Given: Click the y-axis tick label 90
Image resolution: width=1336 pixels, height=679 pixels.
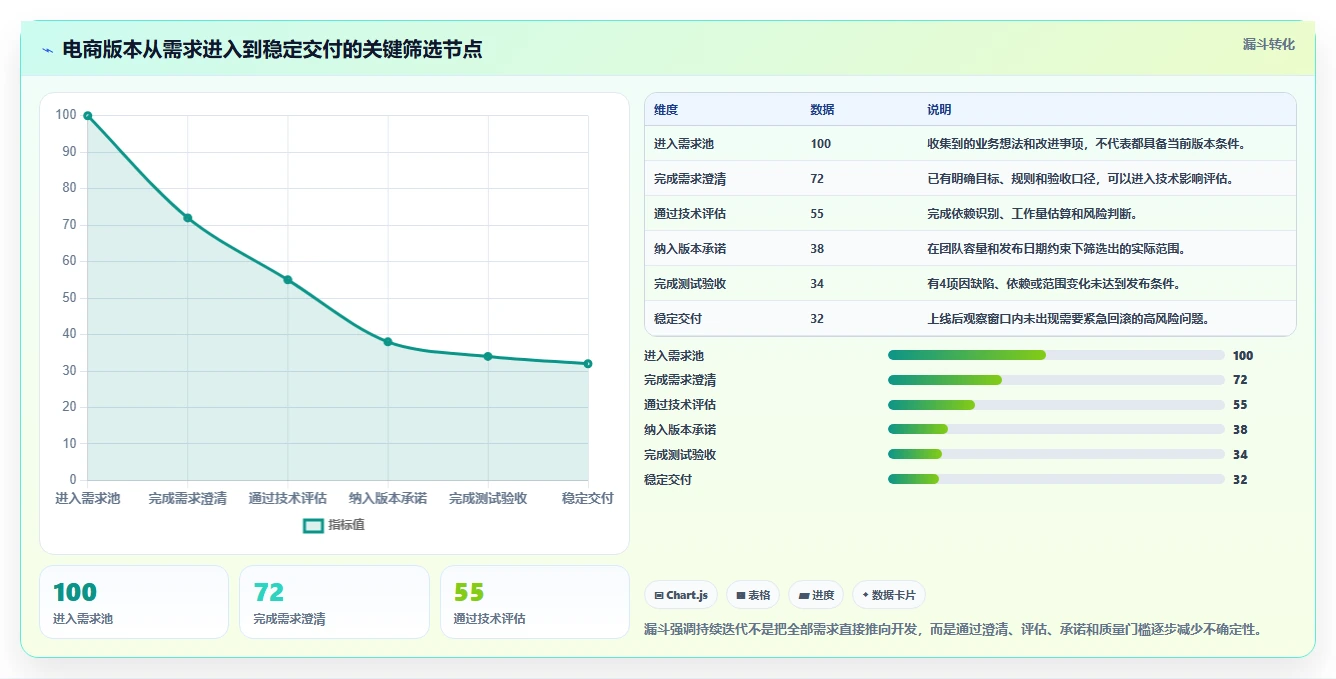Looking at the screenshot, I should tap(69, 152).
